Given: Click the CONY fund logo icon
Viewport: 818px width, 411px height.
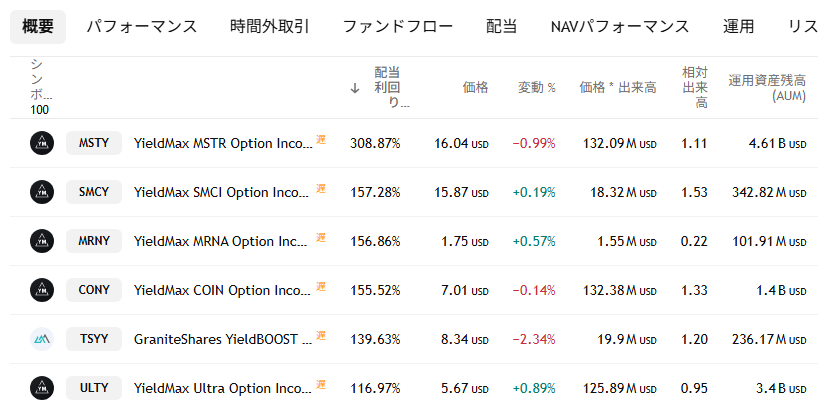Looking at the screenshot, I should coord(42,289).
